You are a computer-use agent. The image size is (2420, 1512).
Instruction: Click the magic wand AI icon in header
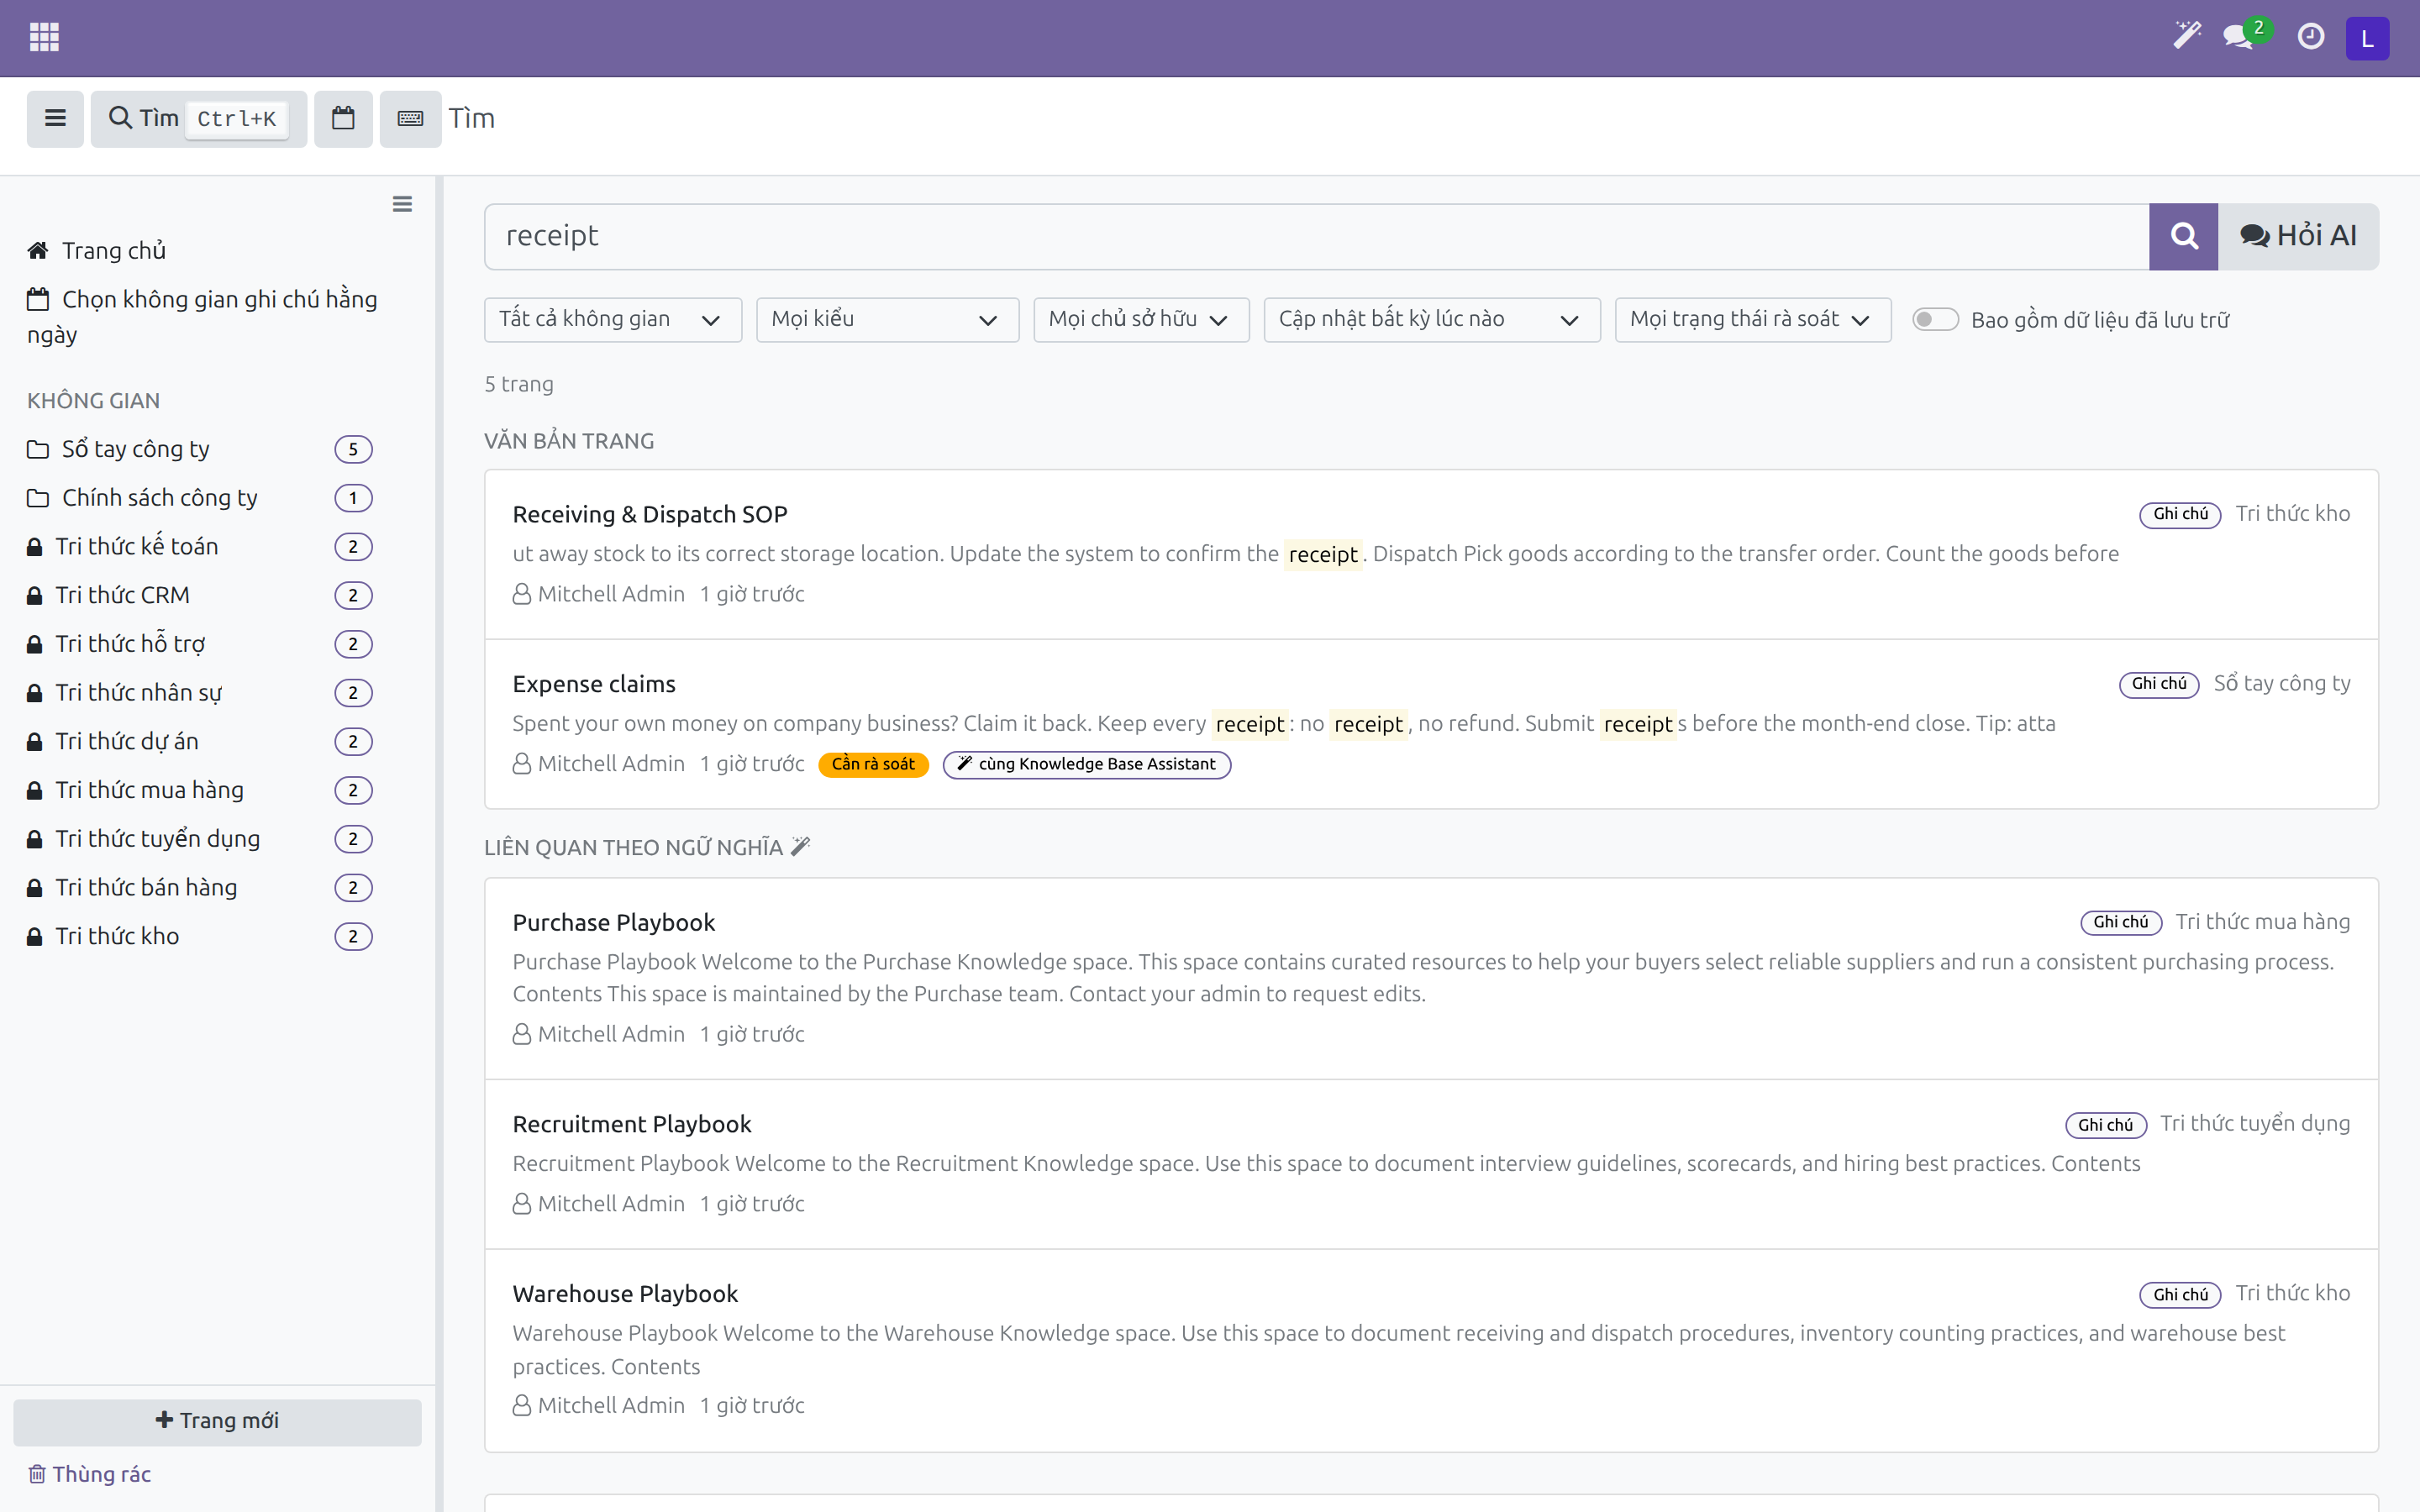(2187, 36)
